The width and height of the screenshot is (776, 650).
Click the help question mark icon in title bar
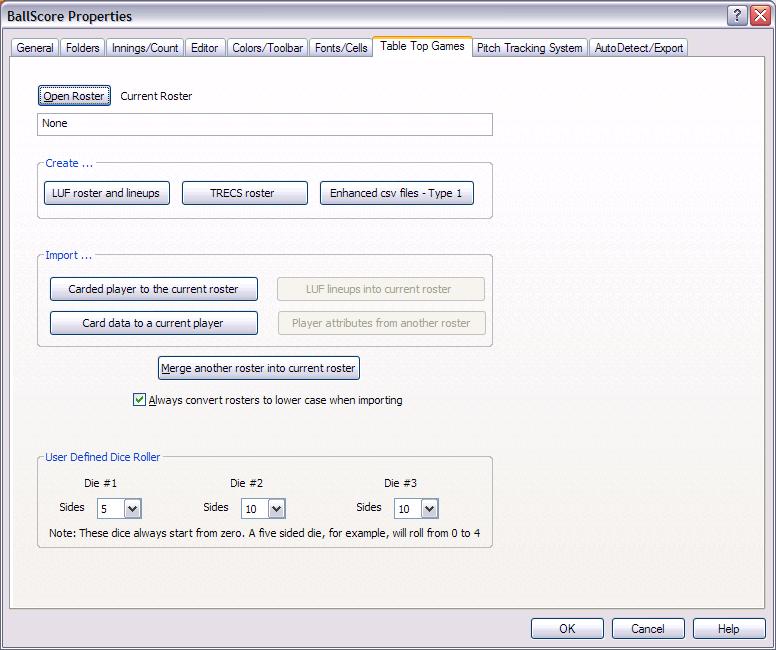point(737,16)
